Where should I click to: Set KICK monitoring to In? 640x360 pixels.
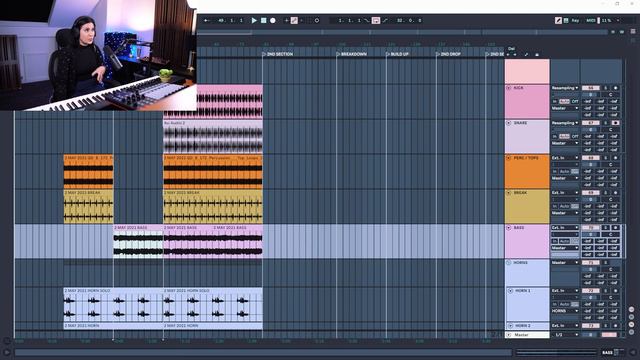coord(555,101)
